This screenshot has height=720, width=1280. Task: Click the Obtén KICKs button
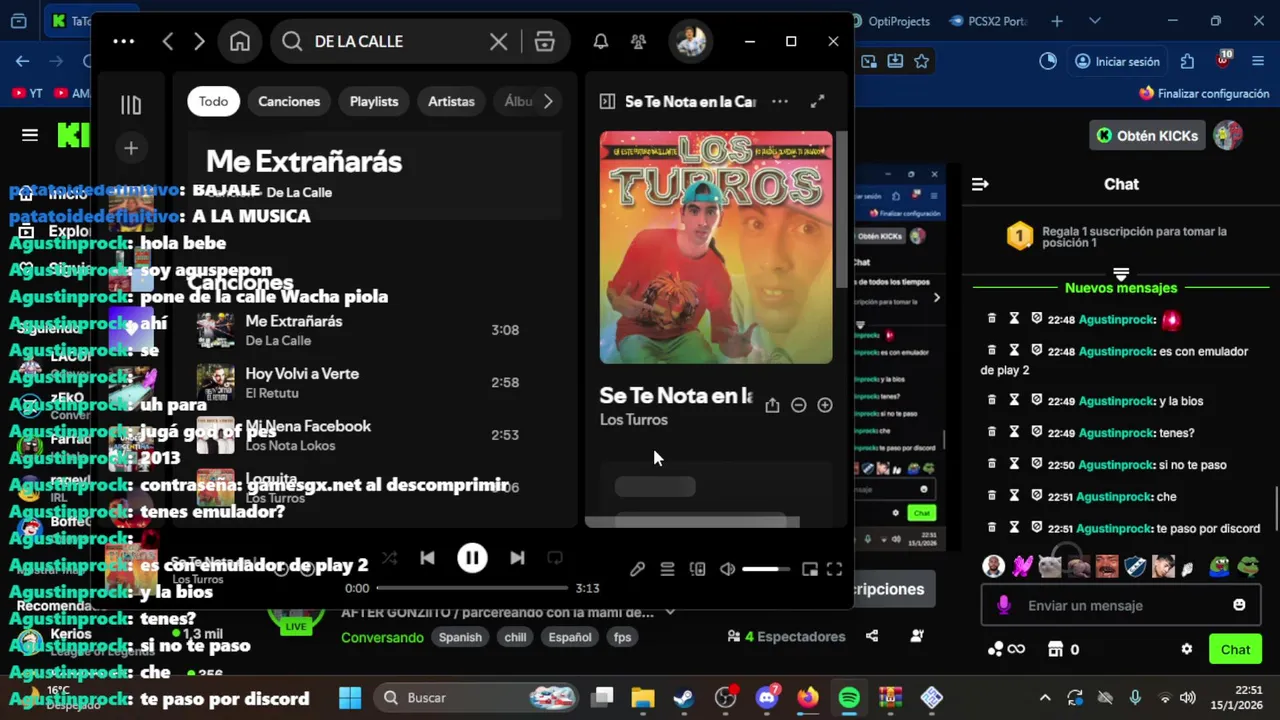tap(1147, 135)
